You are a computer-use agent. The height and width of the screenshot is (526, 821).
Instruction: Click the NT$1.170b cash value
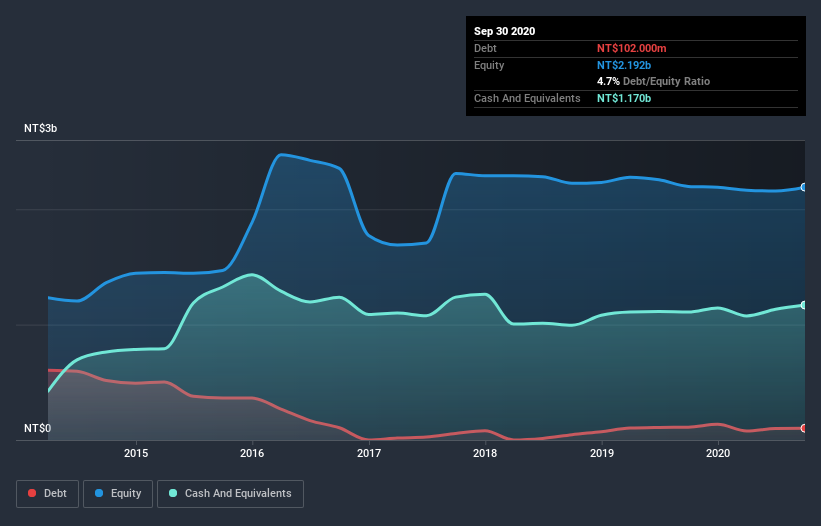pyautogui.click(x=624, y=98)
